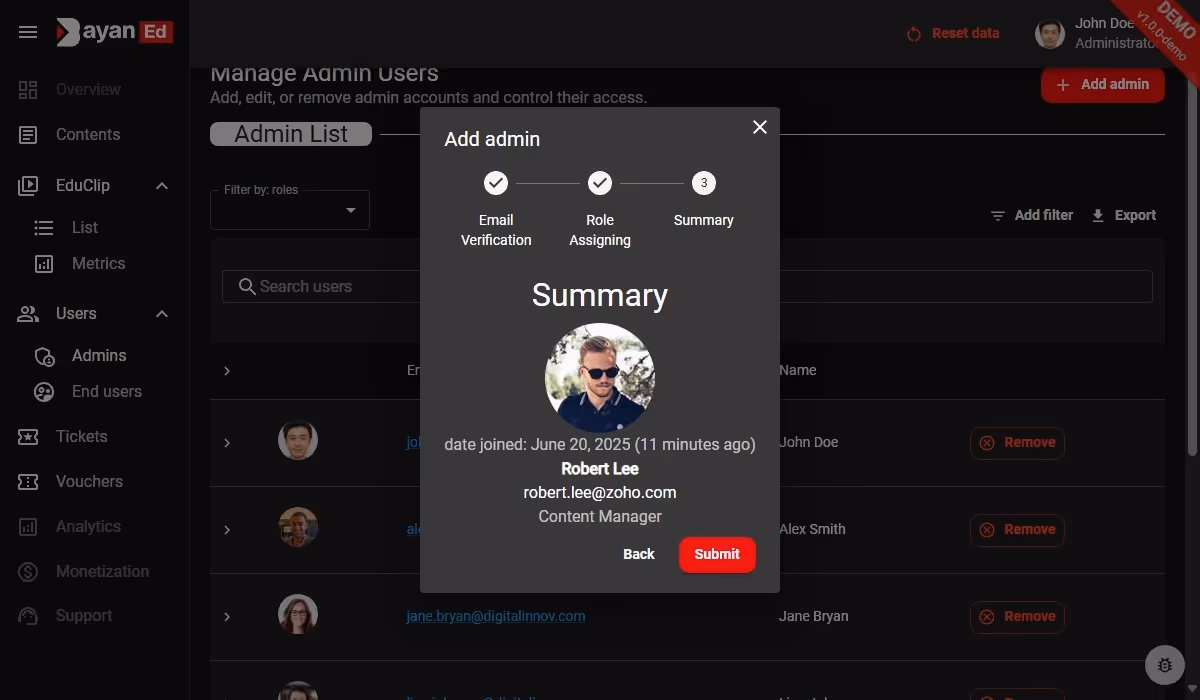Open John Doe's profile avatar
This screenshot has width=1200, height=700.
pos(1050,34)
